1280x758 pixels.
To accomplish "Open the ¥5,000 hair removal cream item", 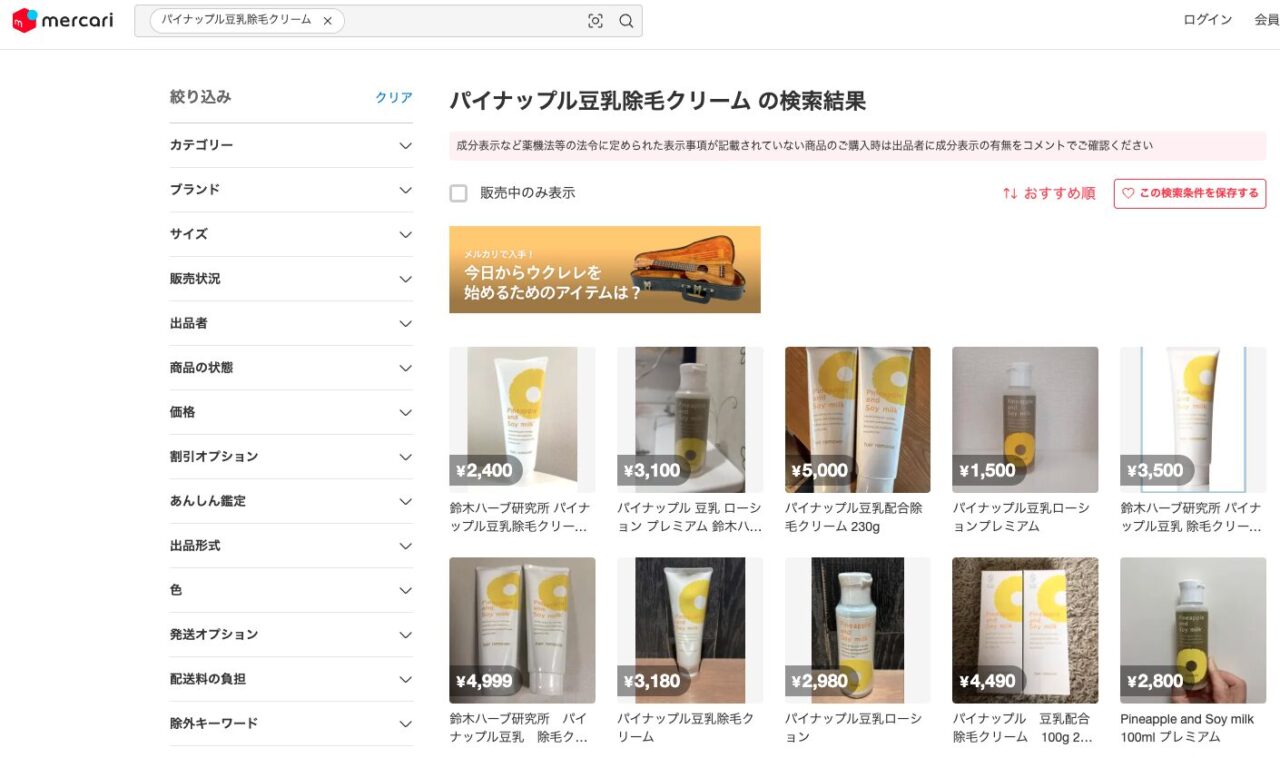I will tap(857, 419).
